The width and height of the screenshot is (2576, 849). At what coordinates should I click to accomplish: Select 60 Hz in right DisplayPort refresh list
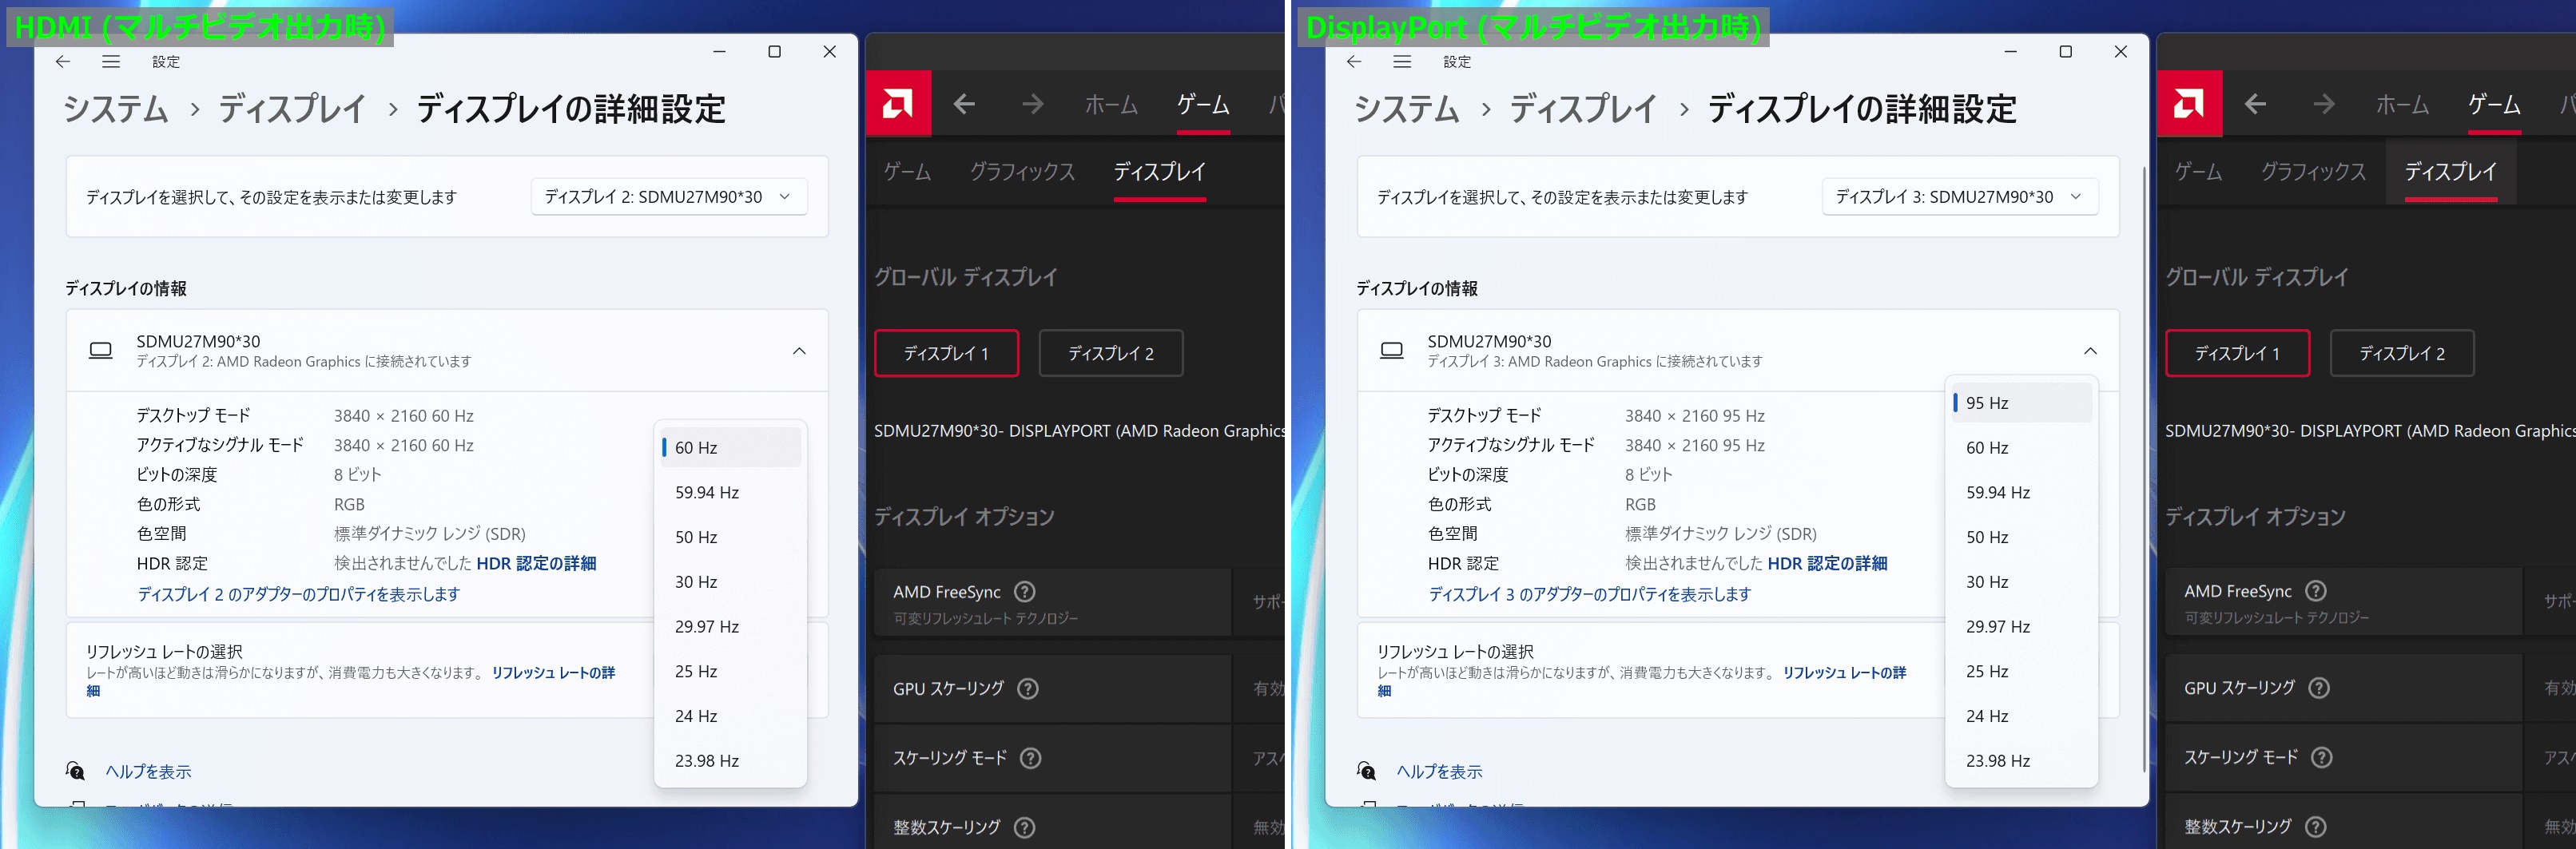(2022, 448)
